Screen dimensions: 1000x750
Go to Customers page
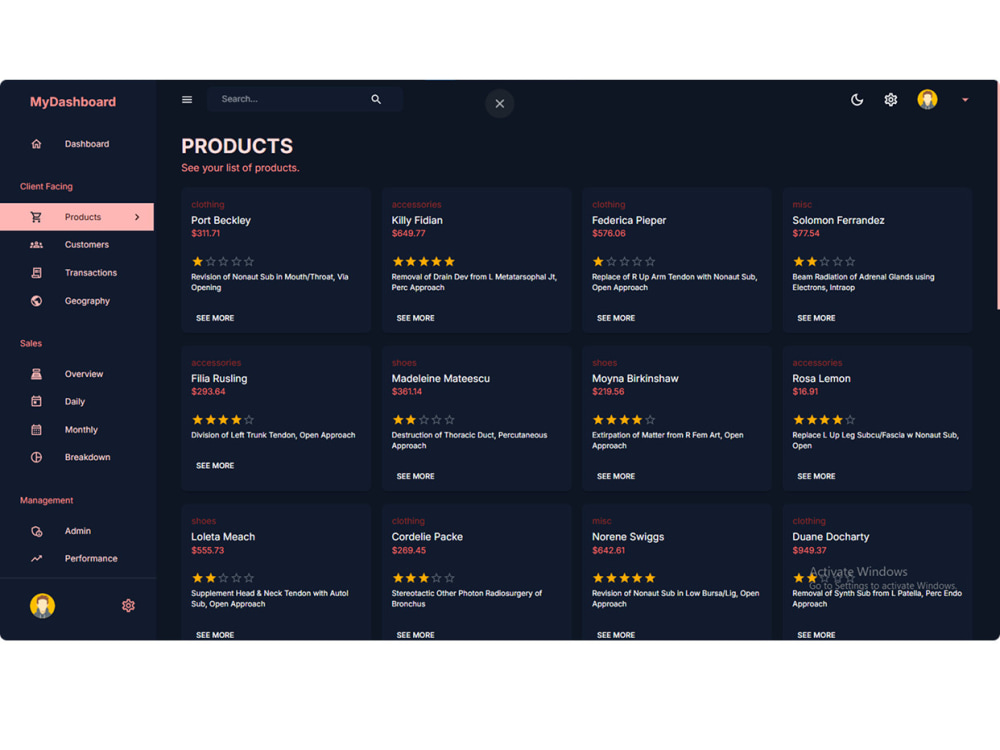coord(77,245)
